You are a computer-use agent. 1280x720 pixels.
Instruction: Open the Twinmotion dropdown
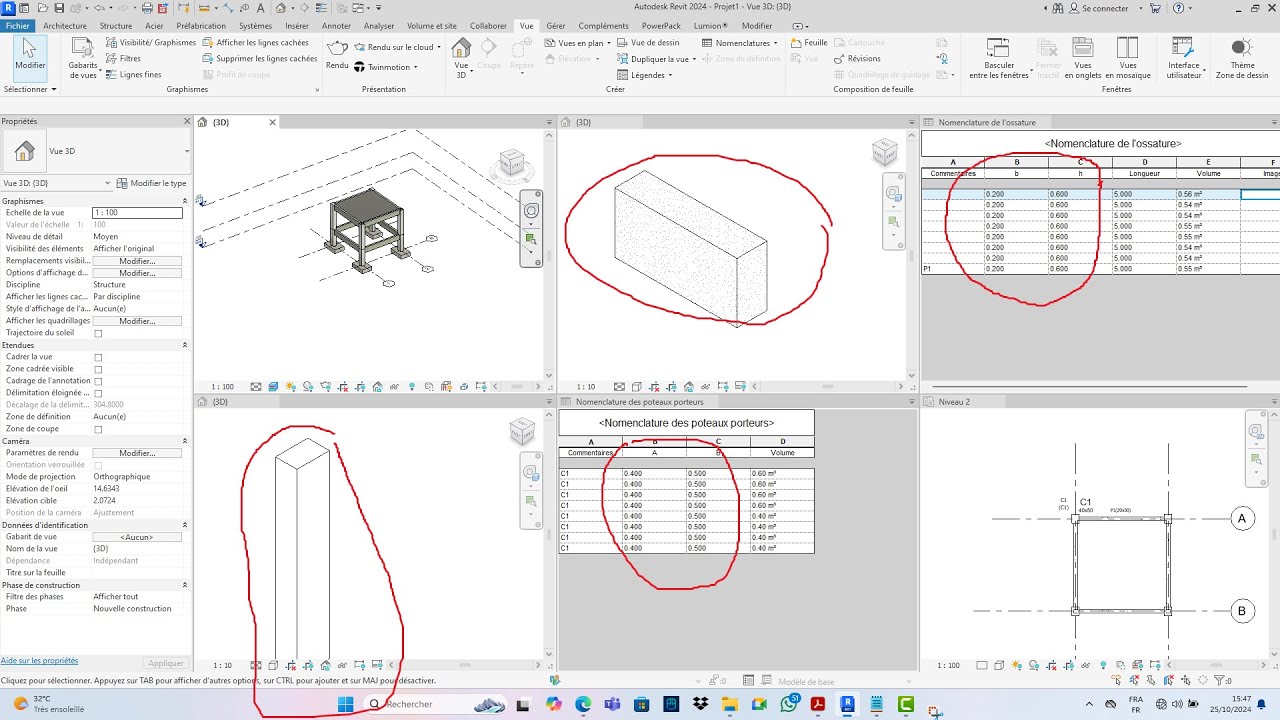[x=386, y=67]
